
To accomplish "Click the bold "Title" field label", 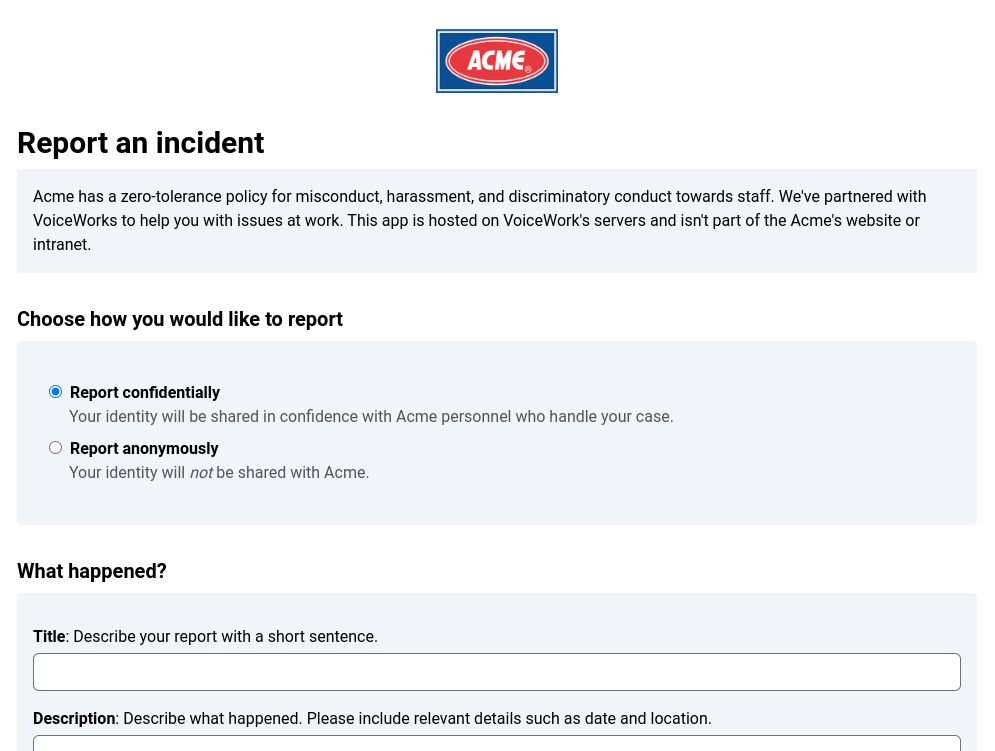I will tap(49, 636).
